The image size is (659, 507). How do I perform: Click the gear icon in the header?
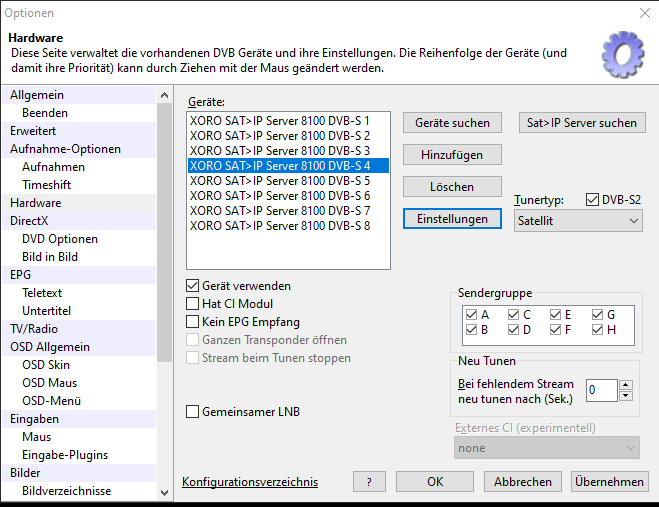(622, 54)
